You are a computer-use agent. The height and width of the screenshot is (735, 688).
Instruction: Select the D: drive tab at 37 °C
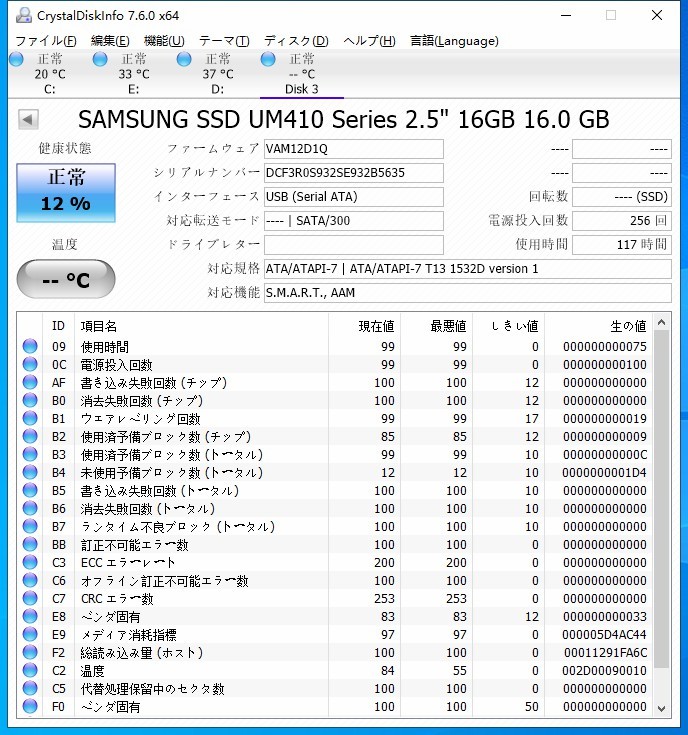(218, 74)
